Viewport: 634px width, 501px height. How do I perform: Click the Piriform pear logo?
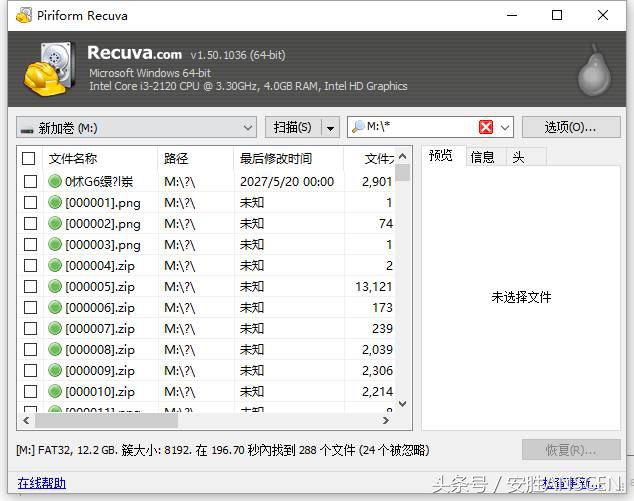point(594,70)
